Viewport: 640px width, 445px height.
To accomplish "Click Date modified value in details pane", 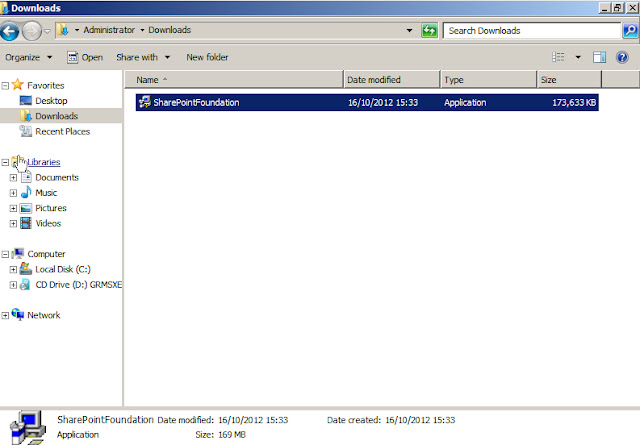I will 253,420.
